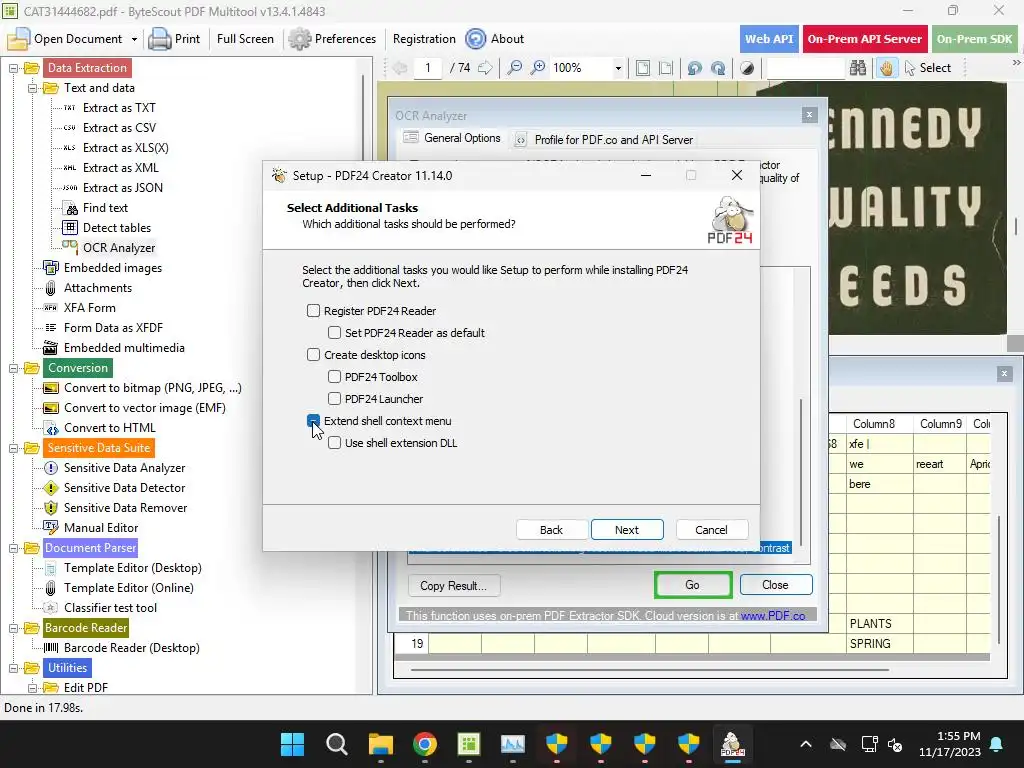Viewport: 1024px width, 768px height.
Task: Collapse the Document Parser node
Action: point(13,548)
